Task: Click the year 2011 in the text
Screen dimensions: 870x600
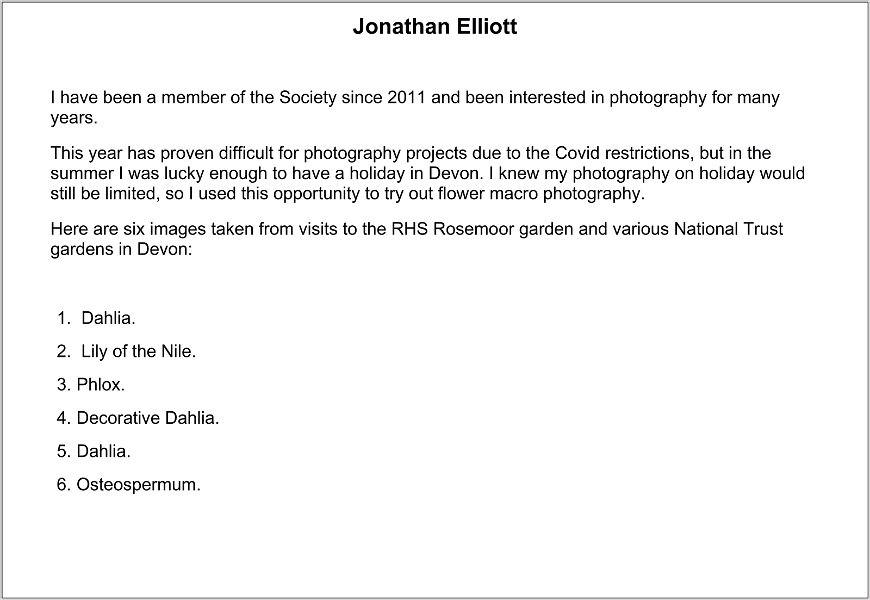Action: pyautogui.click(x=406, y=98)
